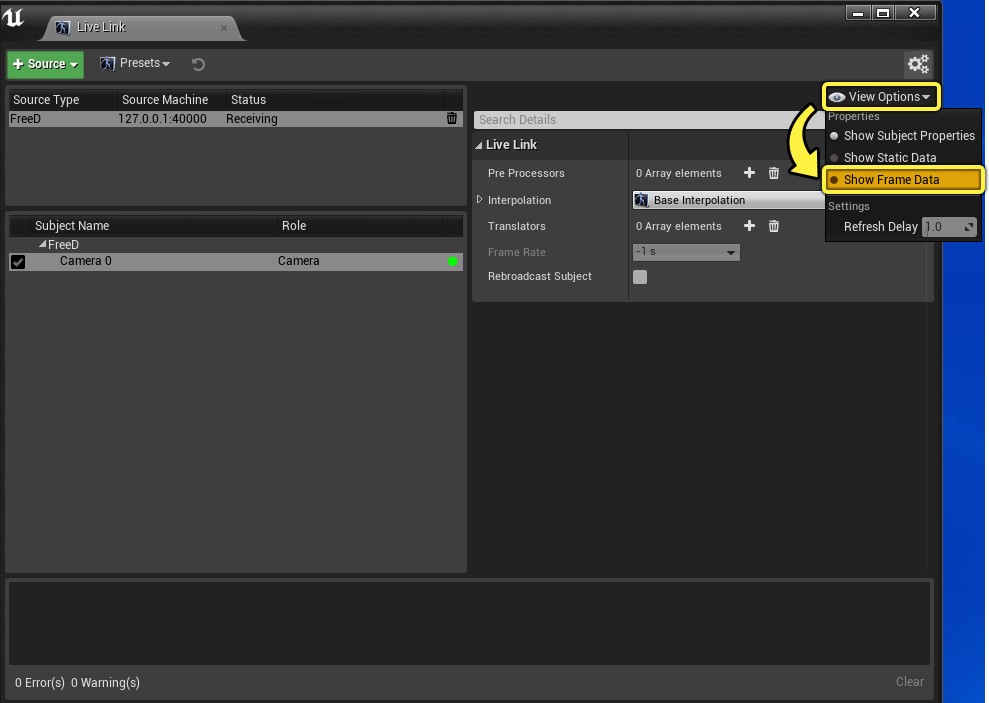Click the Status column header
Viewport: 989px width, 703px height.
point(334,100)
